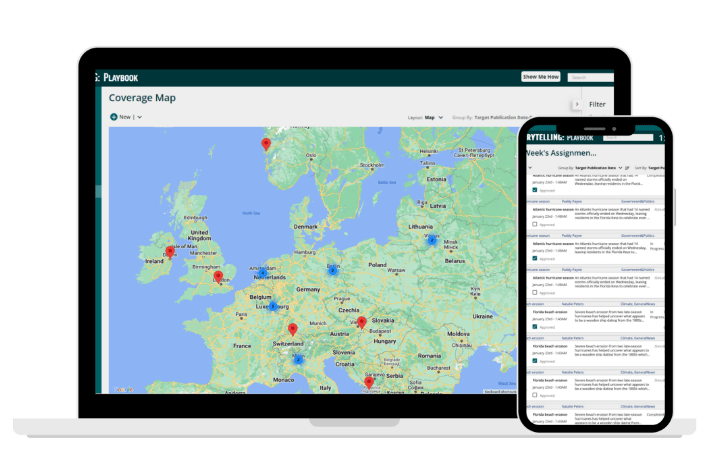This screenshot has width=720, height=454.
Task: Open phone Group By Target Publication Date dropdown
Action: pyautogui.click(x=590, y=168)
